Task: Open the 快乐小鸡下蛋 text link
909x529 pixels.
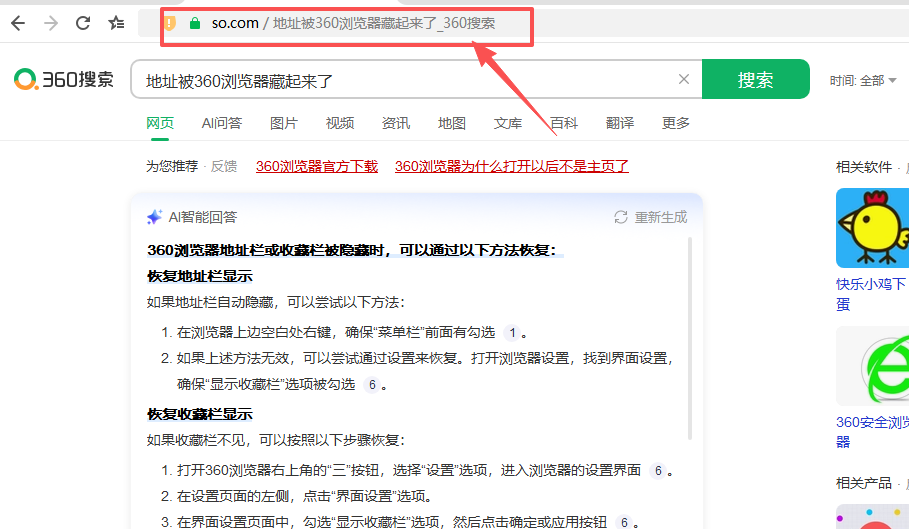Action: (x=871, y=294)
